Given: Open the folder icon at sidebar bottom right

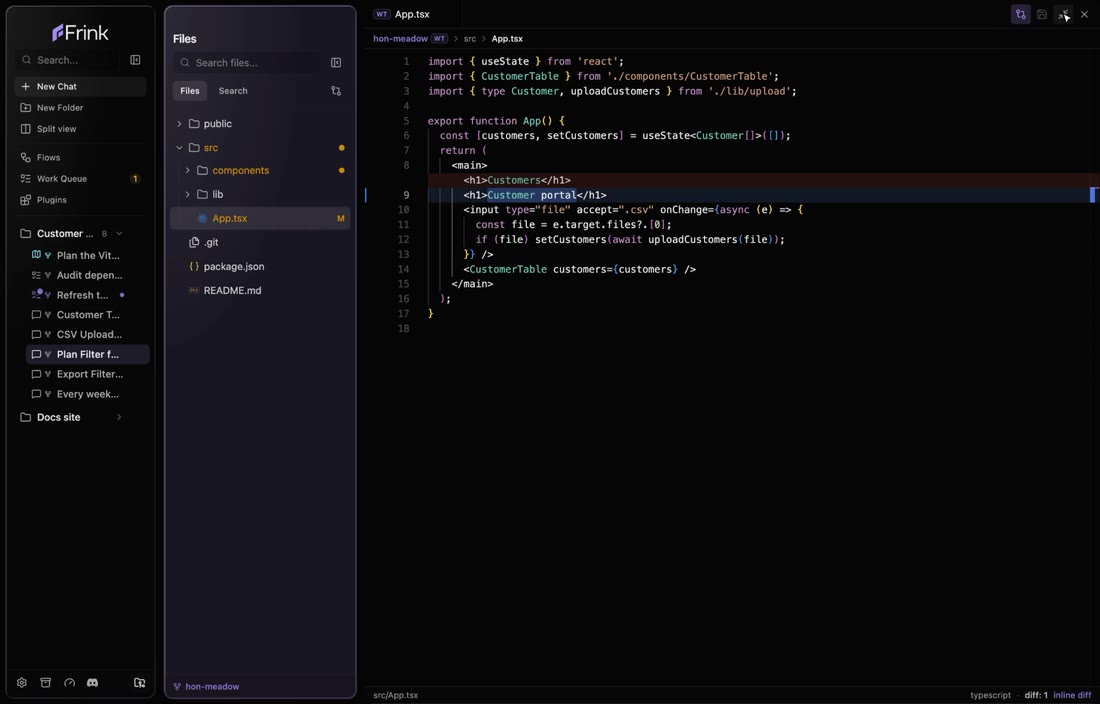Looking at the screenshot, I should [x=139, y=682].
